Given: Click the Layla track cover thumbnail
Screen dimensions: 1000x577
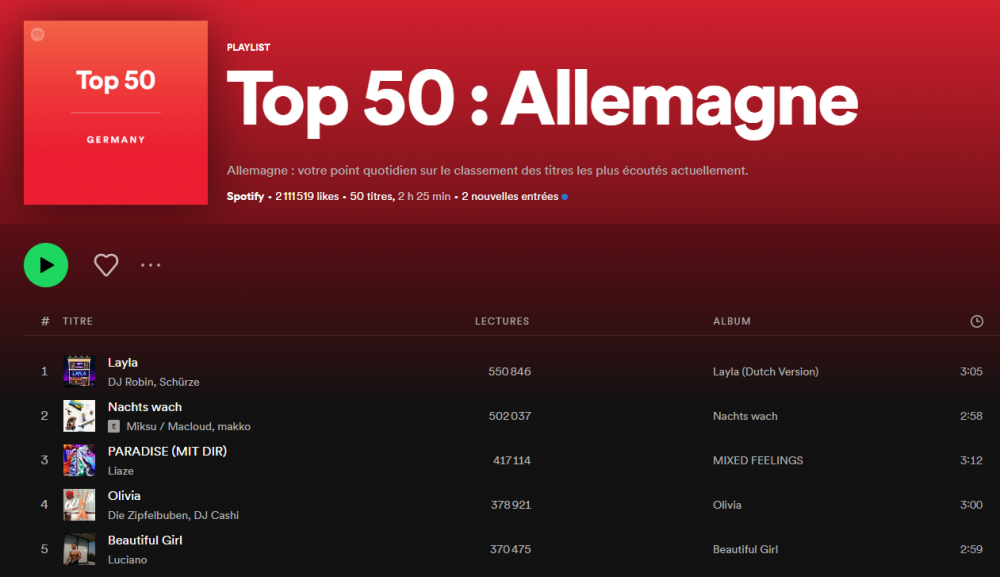Looking at the screenshot, I should tap(79, 371).
